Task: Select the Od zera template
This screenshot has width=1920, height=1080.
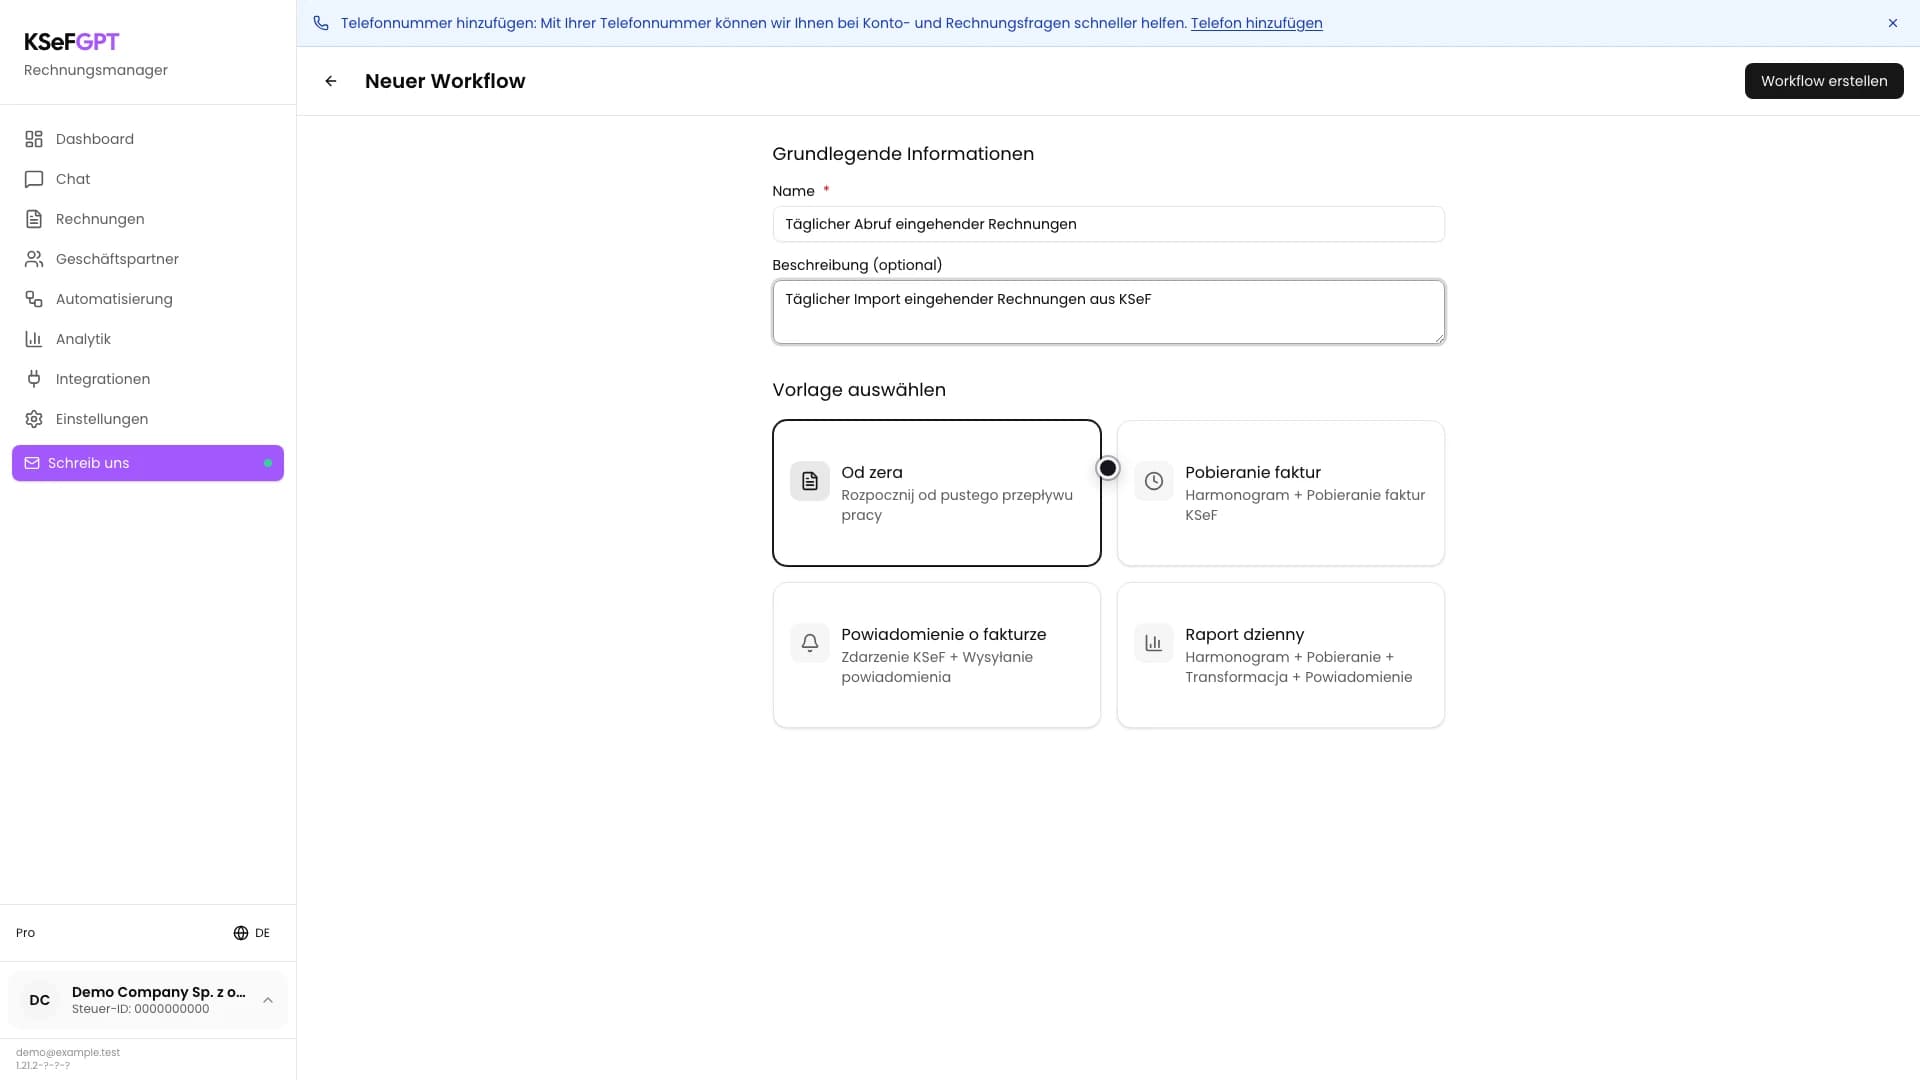Action: tap(937, 493)
